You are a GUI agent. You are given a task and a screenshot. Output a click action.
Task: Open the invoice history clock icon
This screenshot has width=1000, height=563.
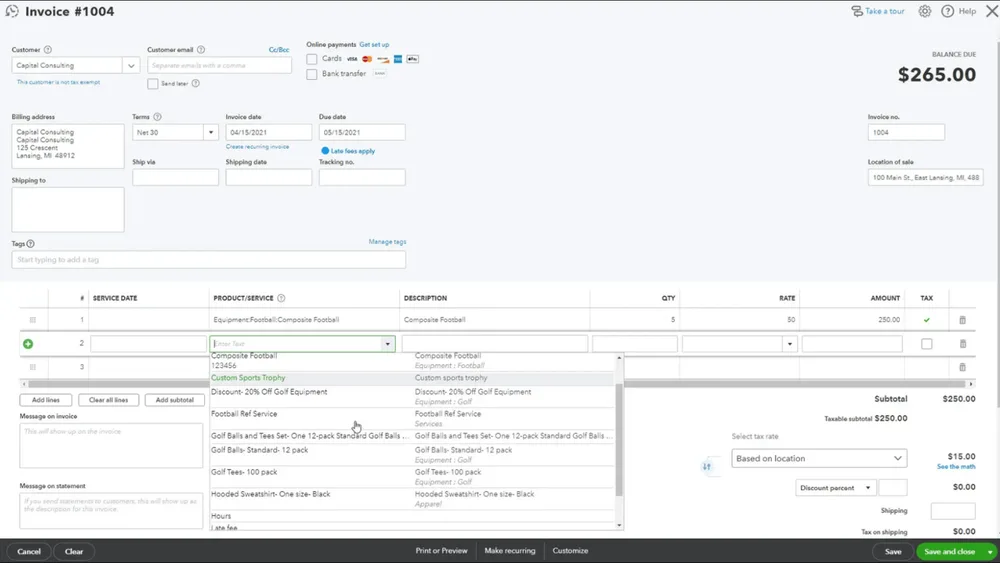click(x=12, y=11)
